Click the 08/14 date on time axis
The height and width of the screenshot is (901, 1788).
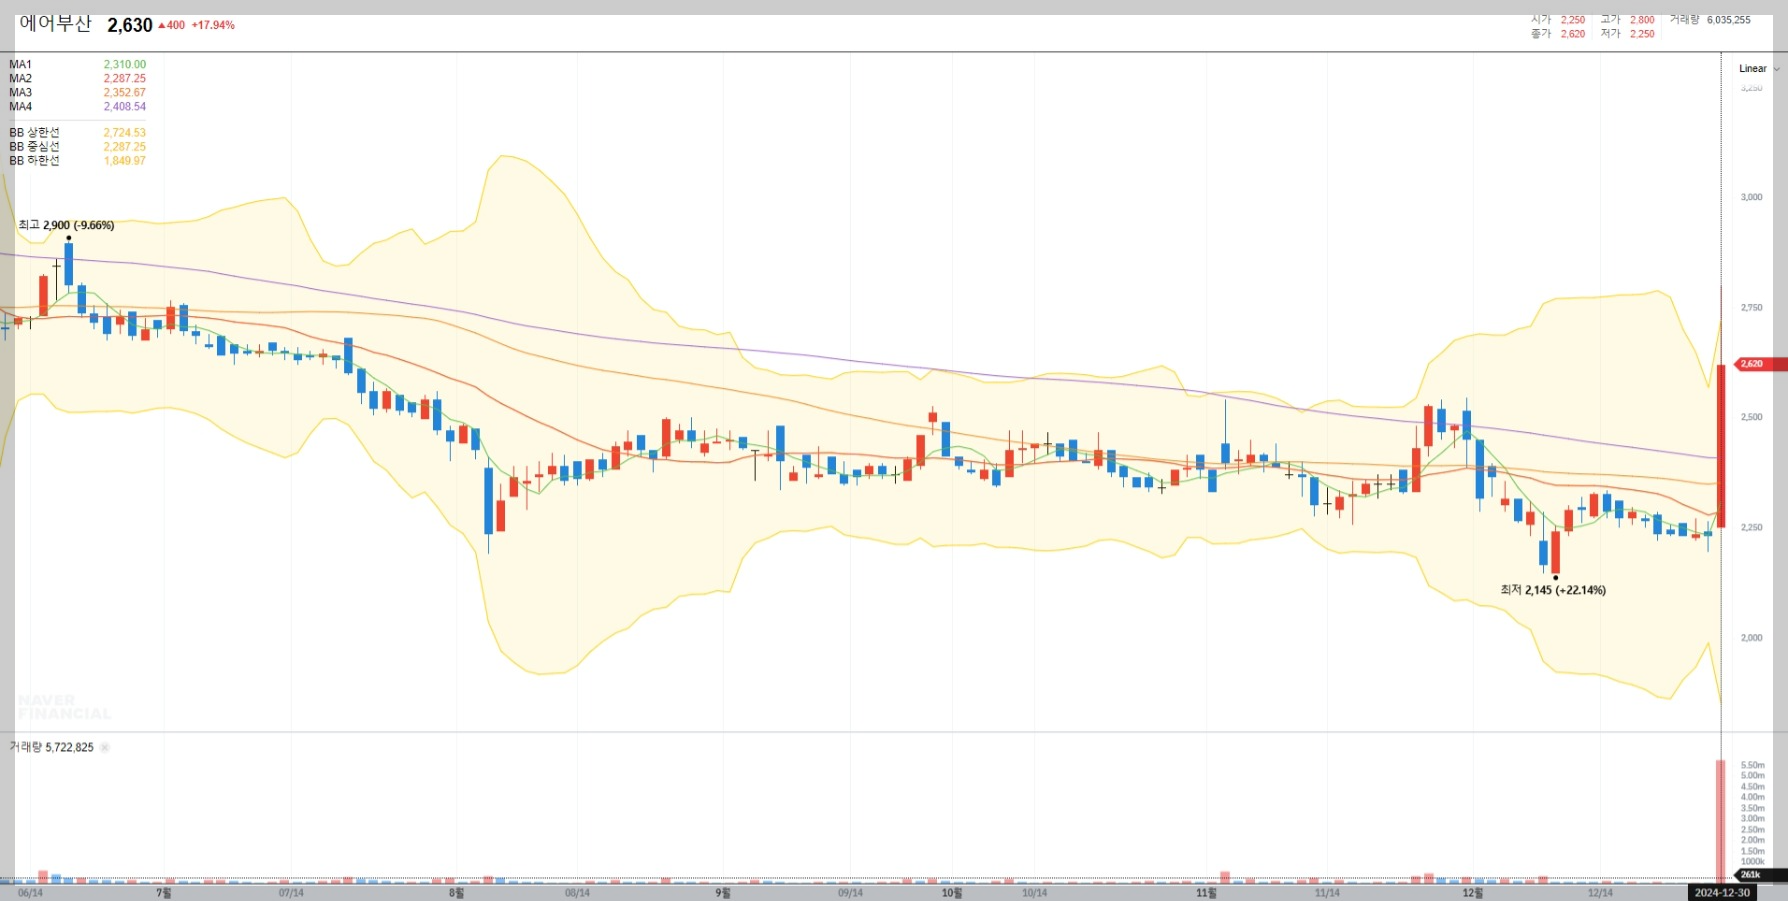pyautogui.click(x=577, y=893)
